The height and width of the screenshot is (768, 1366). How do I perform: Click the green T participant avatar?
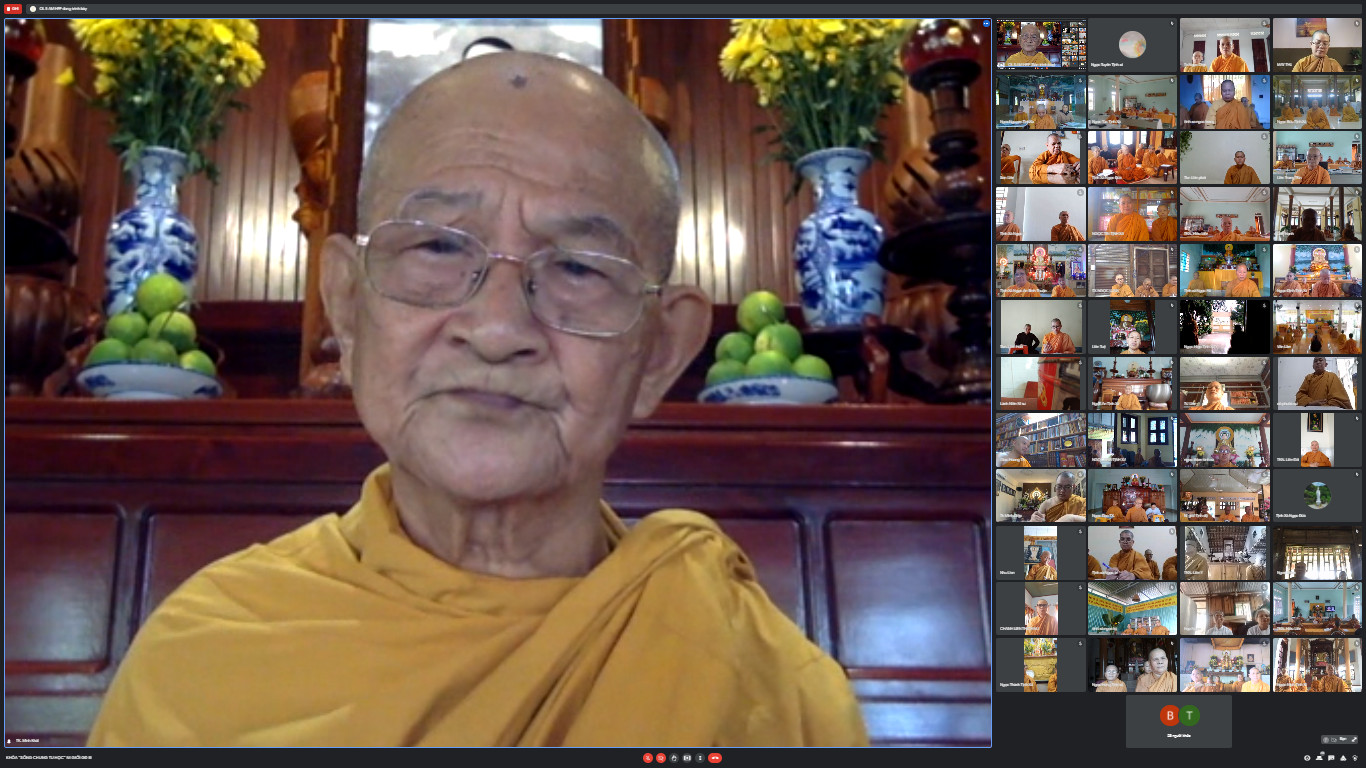pos(1189,715)
